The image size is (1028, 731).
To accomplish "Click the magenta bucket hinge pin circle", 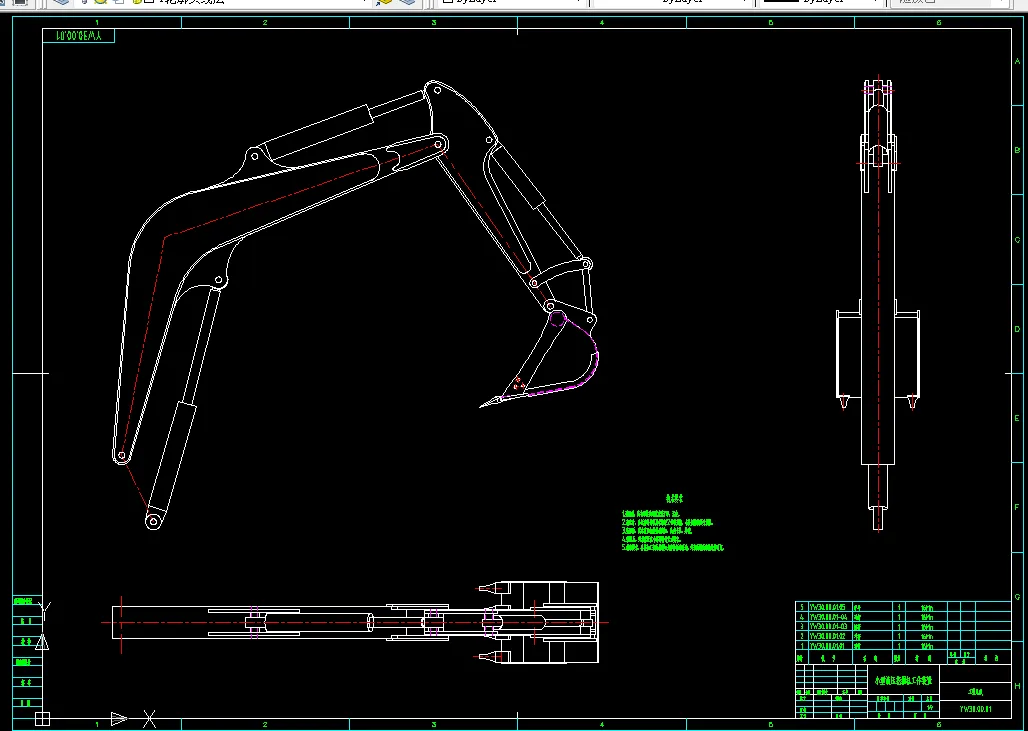I will [x=557, y=319].
